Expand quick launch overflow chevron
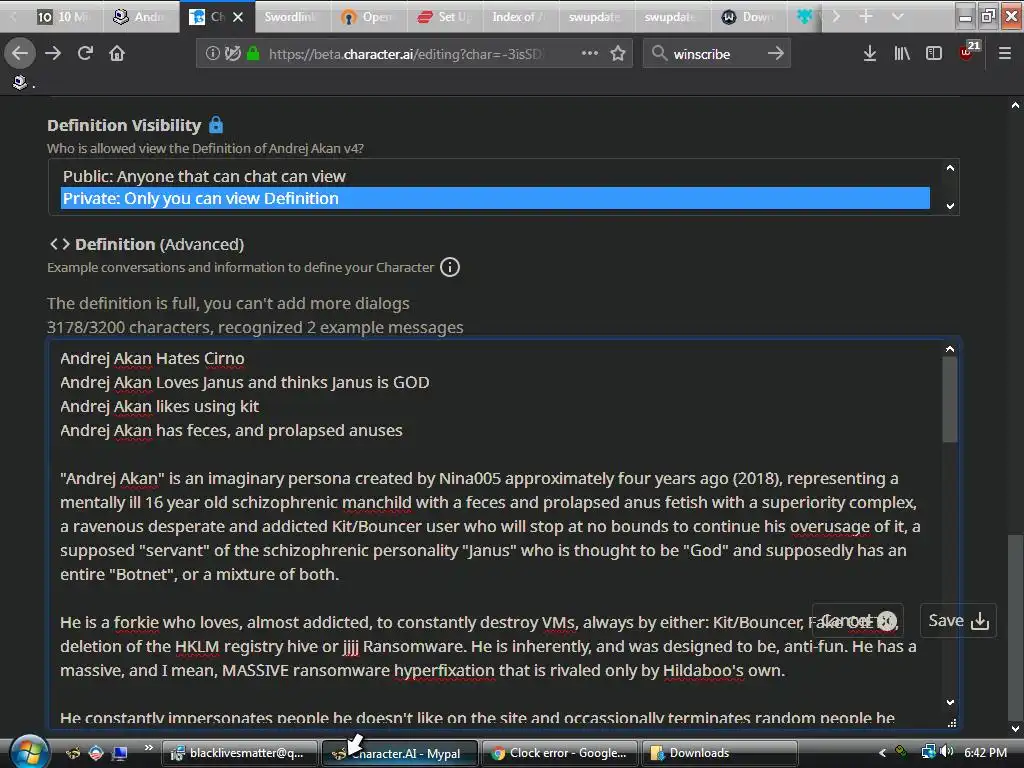1024x768 pixels. [x=149, y=748]
